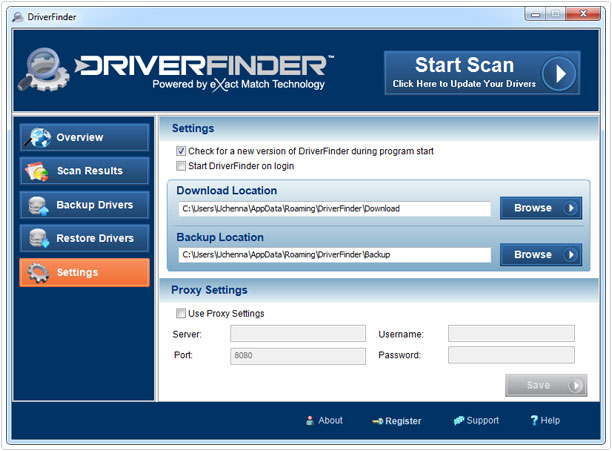Go to Scan Results
The image size is (612, 451).
(84, 171)
